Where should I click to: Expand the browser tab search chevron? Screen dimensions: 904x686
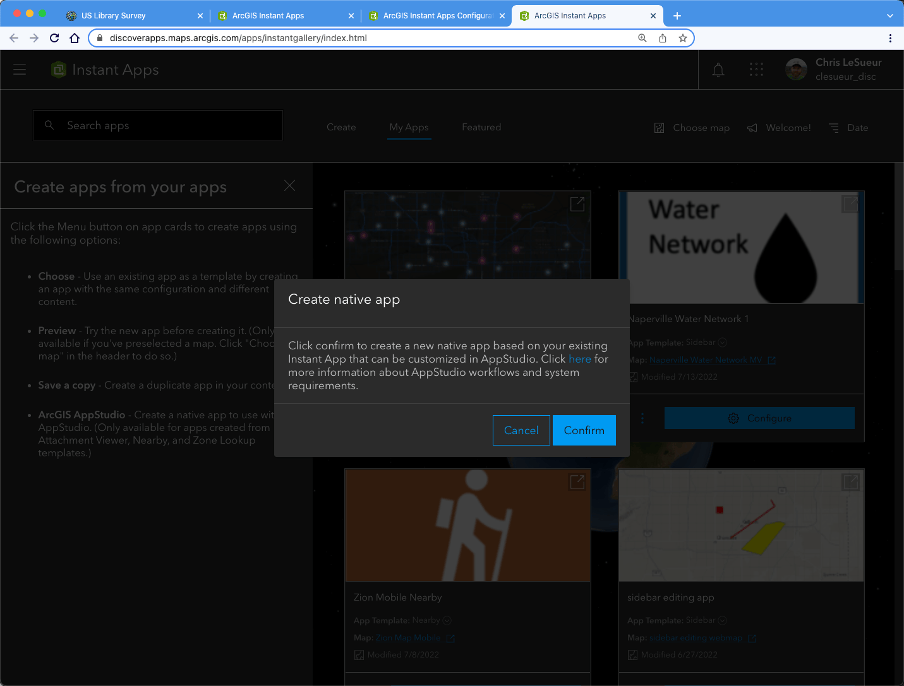click(x=890, y=16)
